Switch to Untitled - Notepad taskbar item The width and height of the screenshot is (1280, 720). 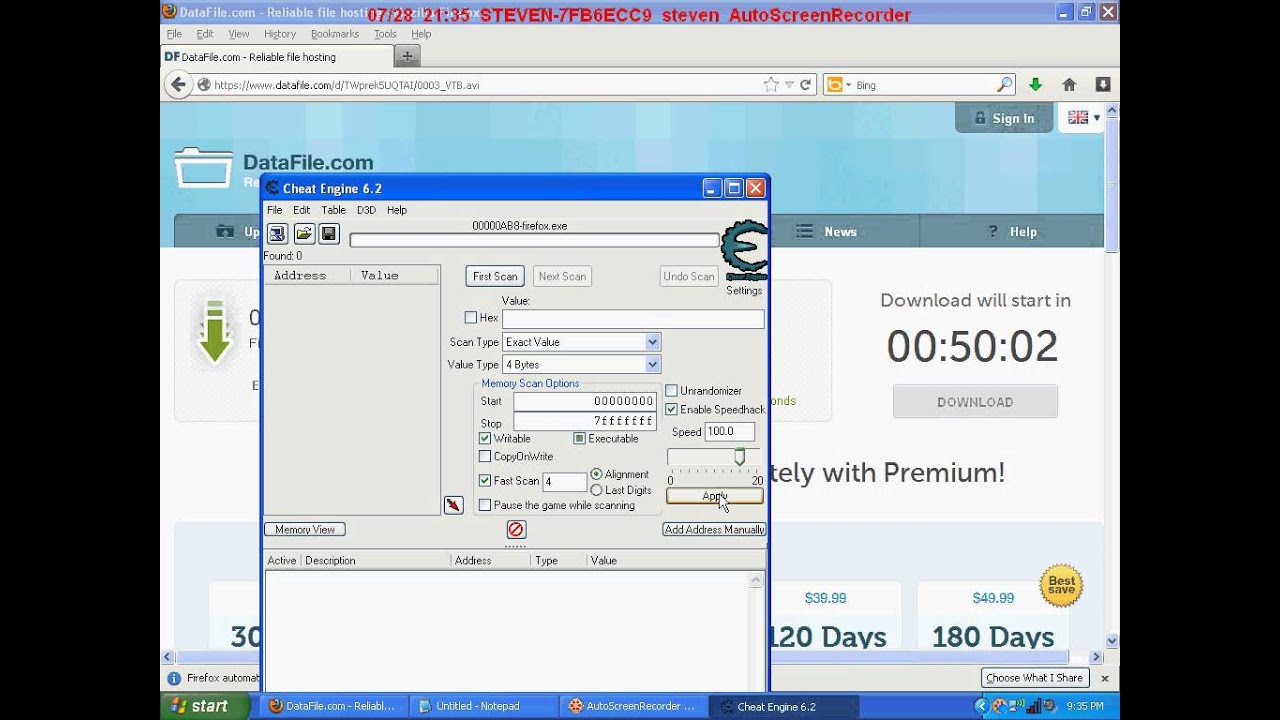pyautogui.click(x=483, y=706)
